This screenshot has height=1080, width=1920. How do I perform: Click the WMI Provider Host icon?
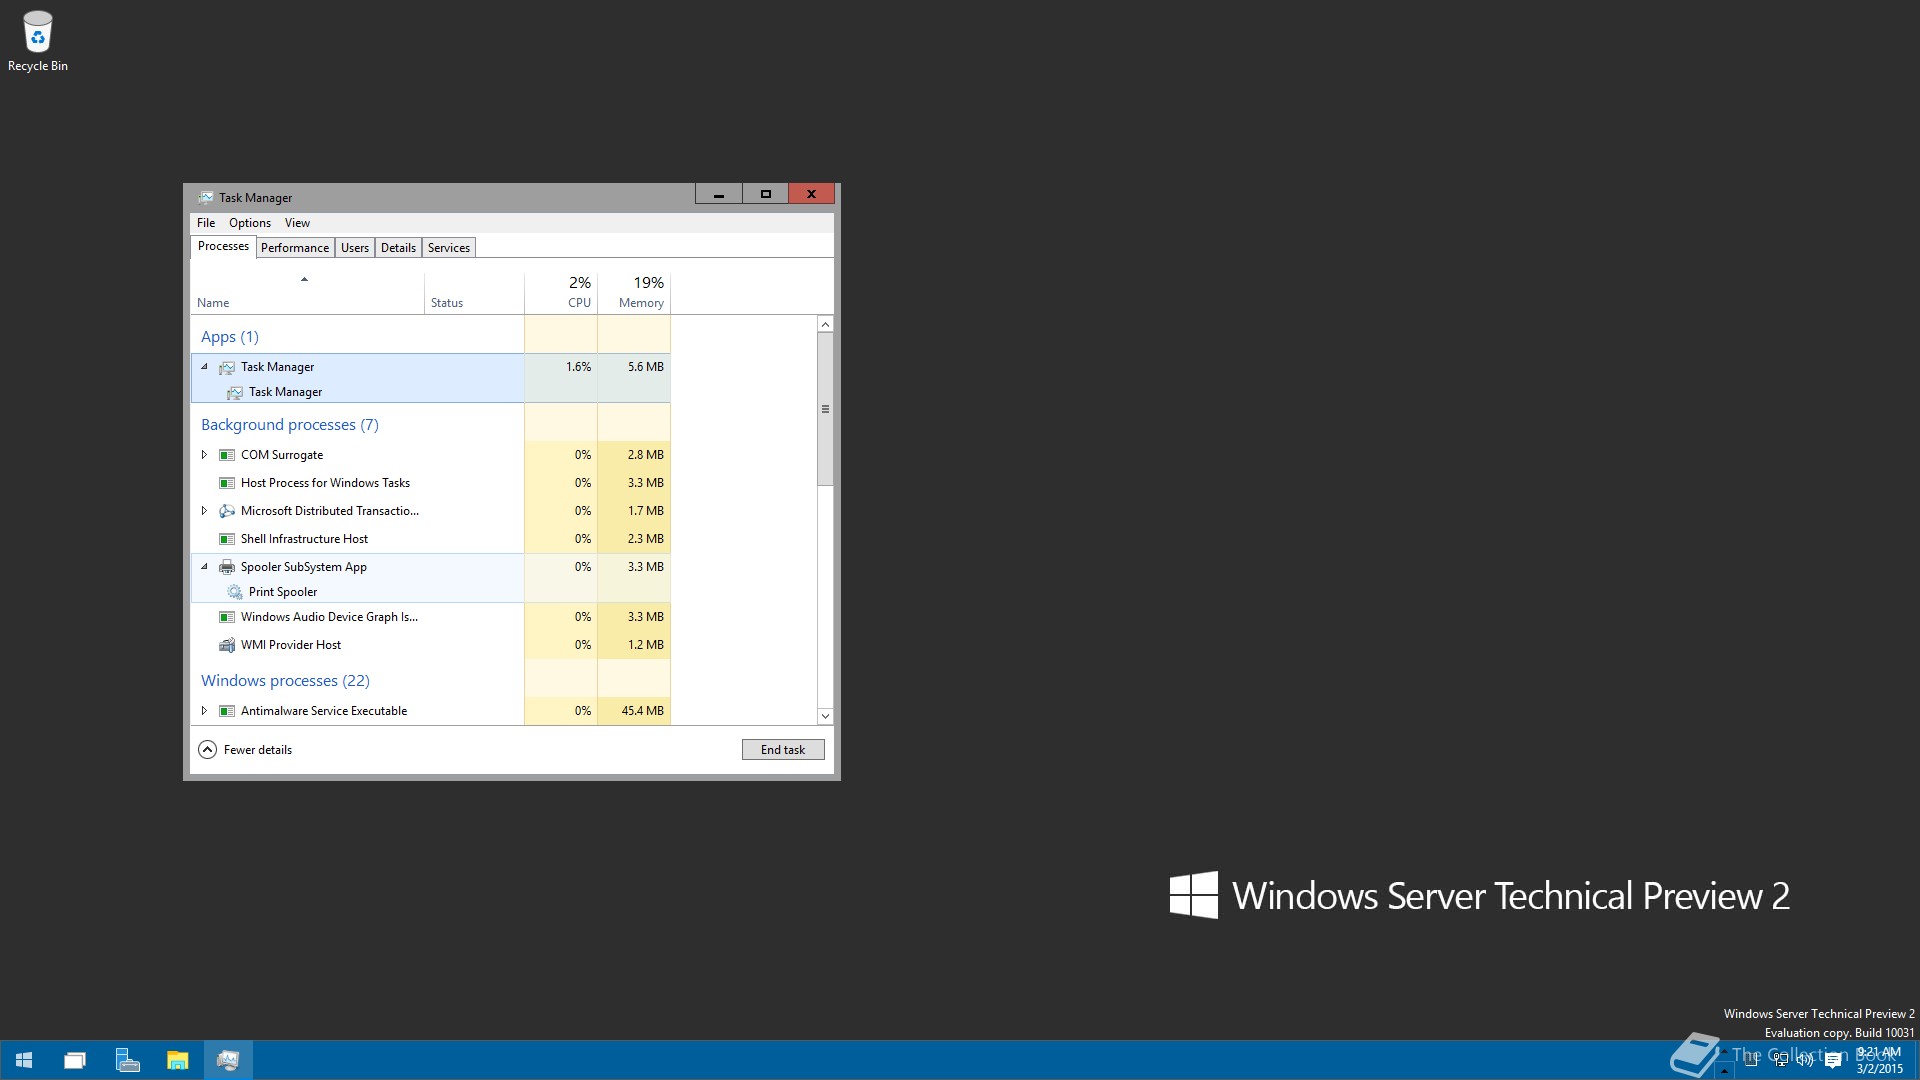(x=227, y=645)
